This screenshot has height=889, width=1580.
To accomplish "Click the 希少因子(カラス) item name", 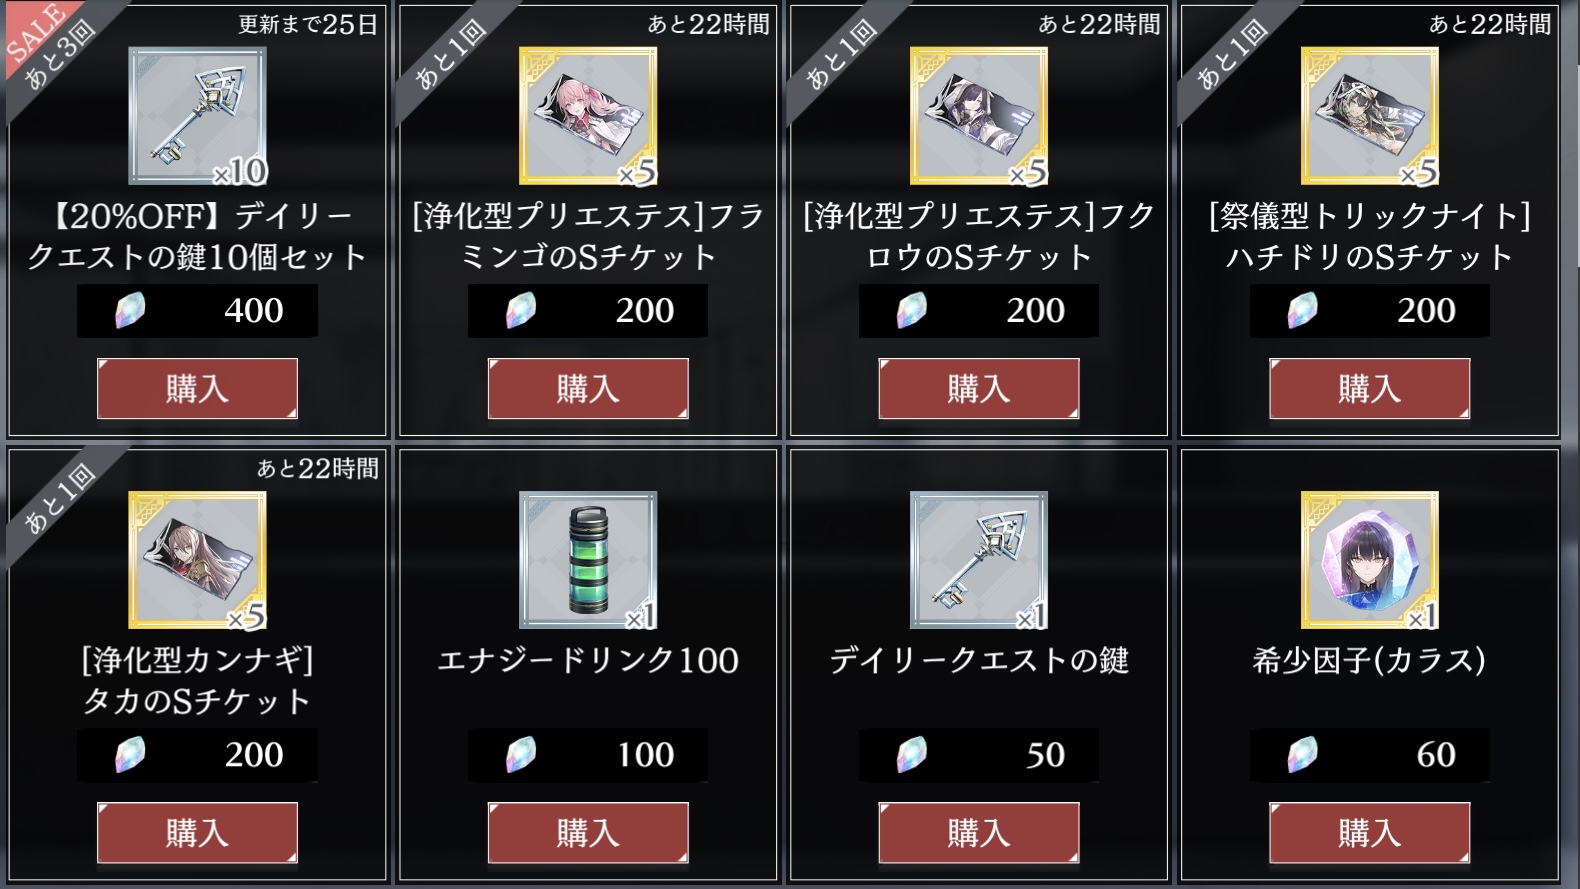I will [x=1370, y=661].
